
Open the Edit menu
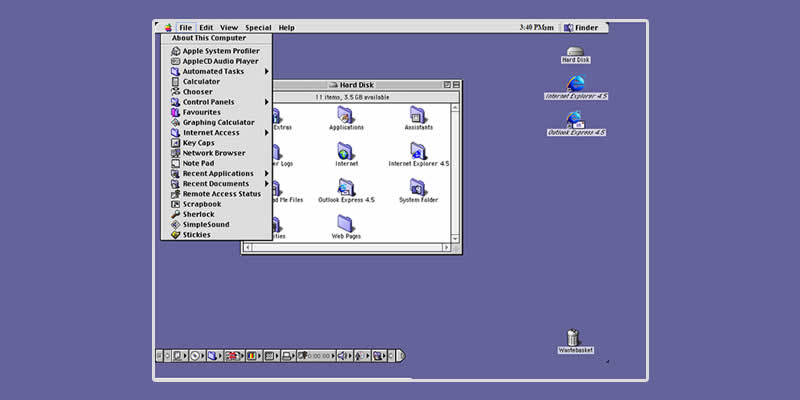206,28
